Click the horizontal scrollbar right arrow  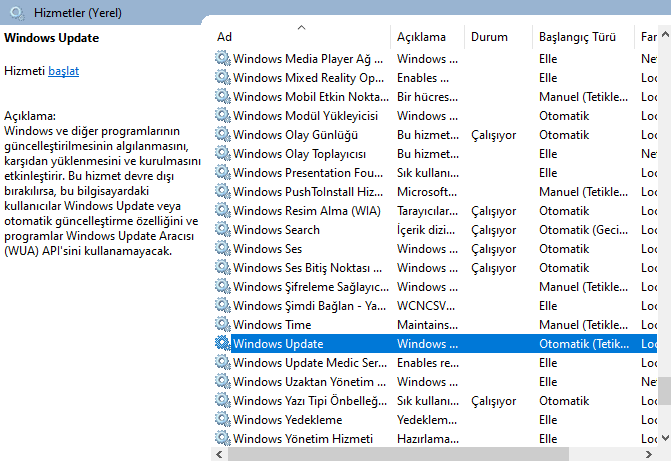649,454
